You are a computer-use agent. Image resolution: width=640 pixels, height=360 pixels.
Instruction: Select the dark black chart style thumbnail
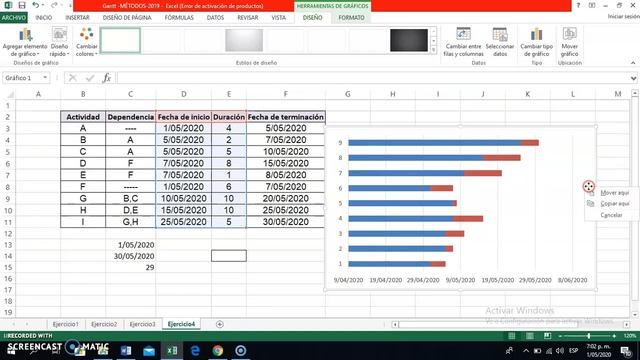tap(409, 40)
